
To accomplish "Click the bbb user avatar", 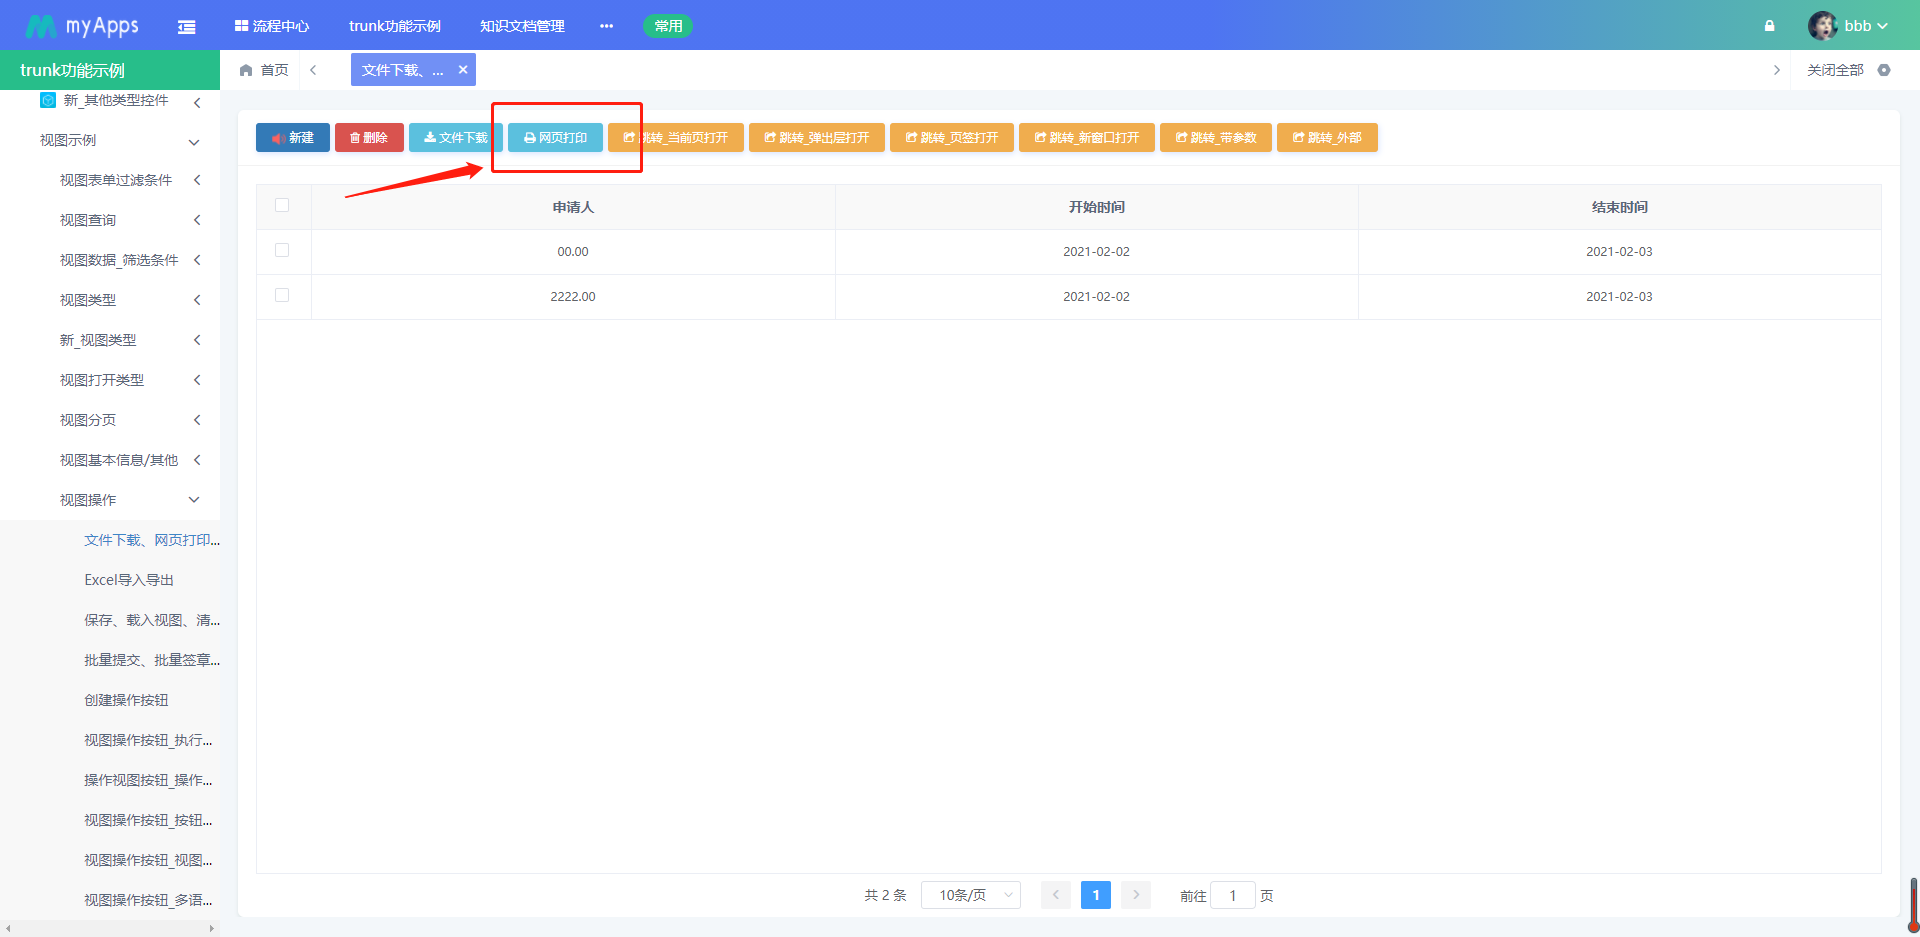I will click(1822, 26).
